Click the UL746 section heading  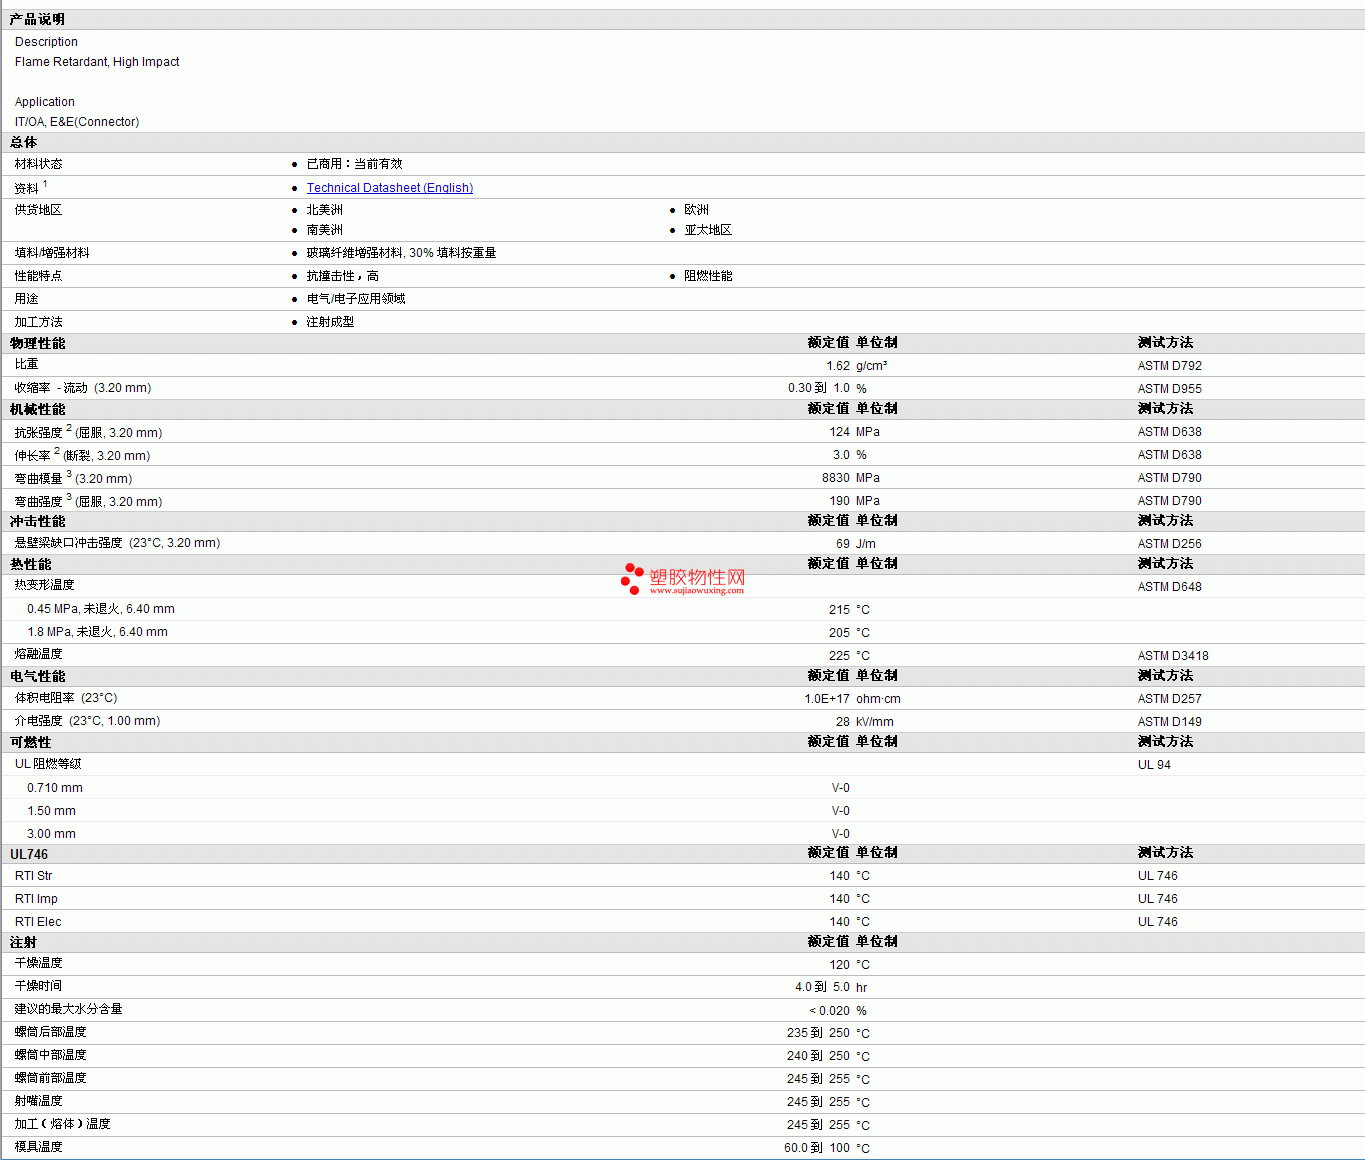pyautogui.click(x=29, y=854)
